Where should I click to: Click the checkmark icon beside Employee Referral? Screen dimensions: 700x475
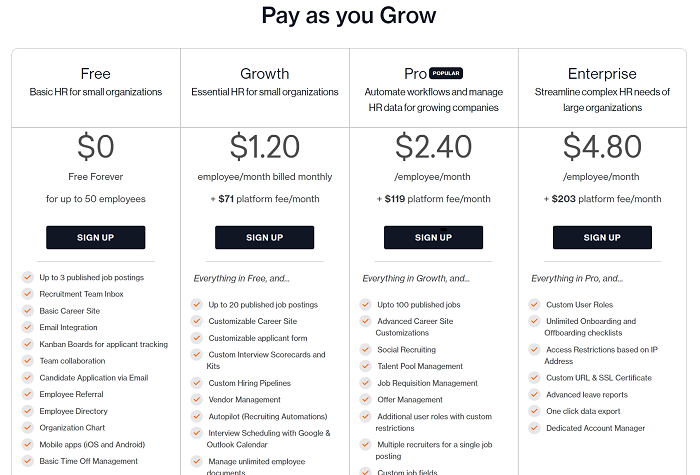click(28, 394)
